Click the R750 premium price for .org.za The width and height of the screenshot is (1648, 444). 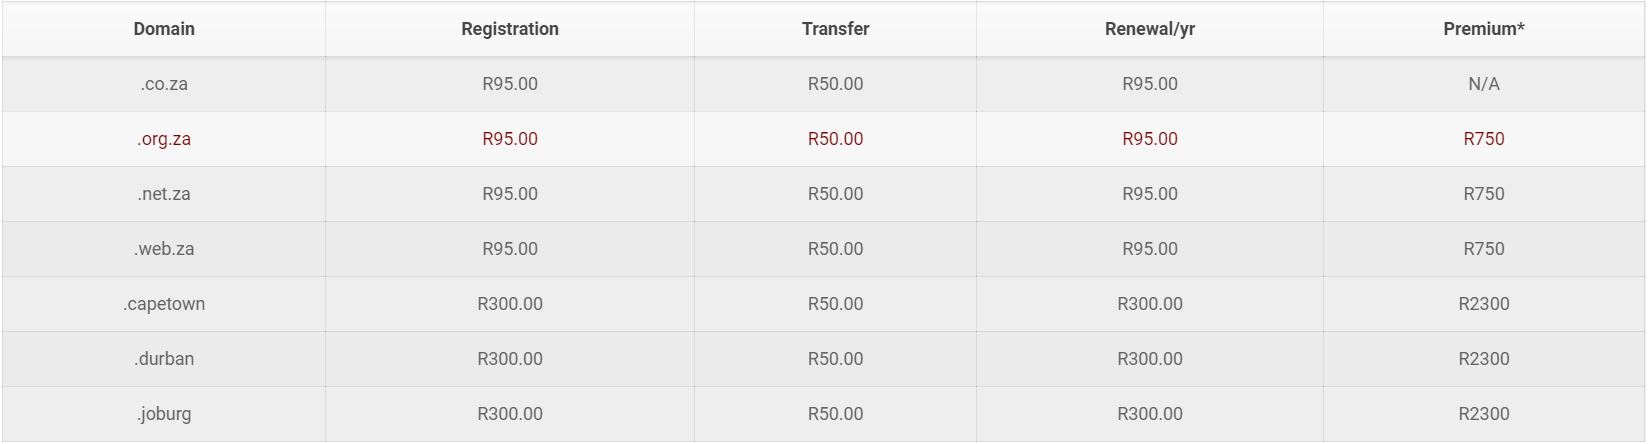[1484, 139]
